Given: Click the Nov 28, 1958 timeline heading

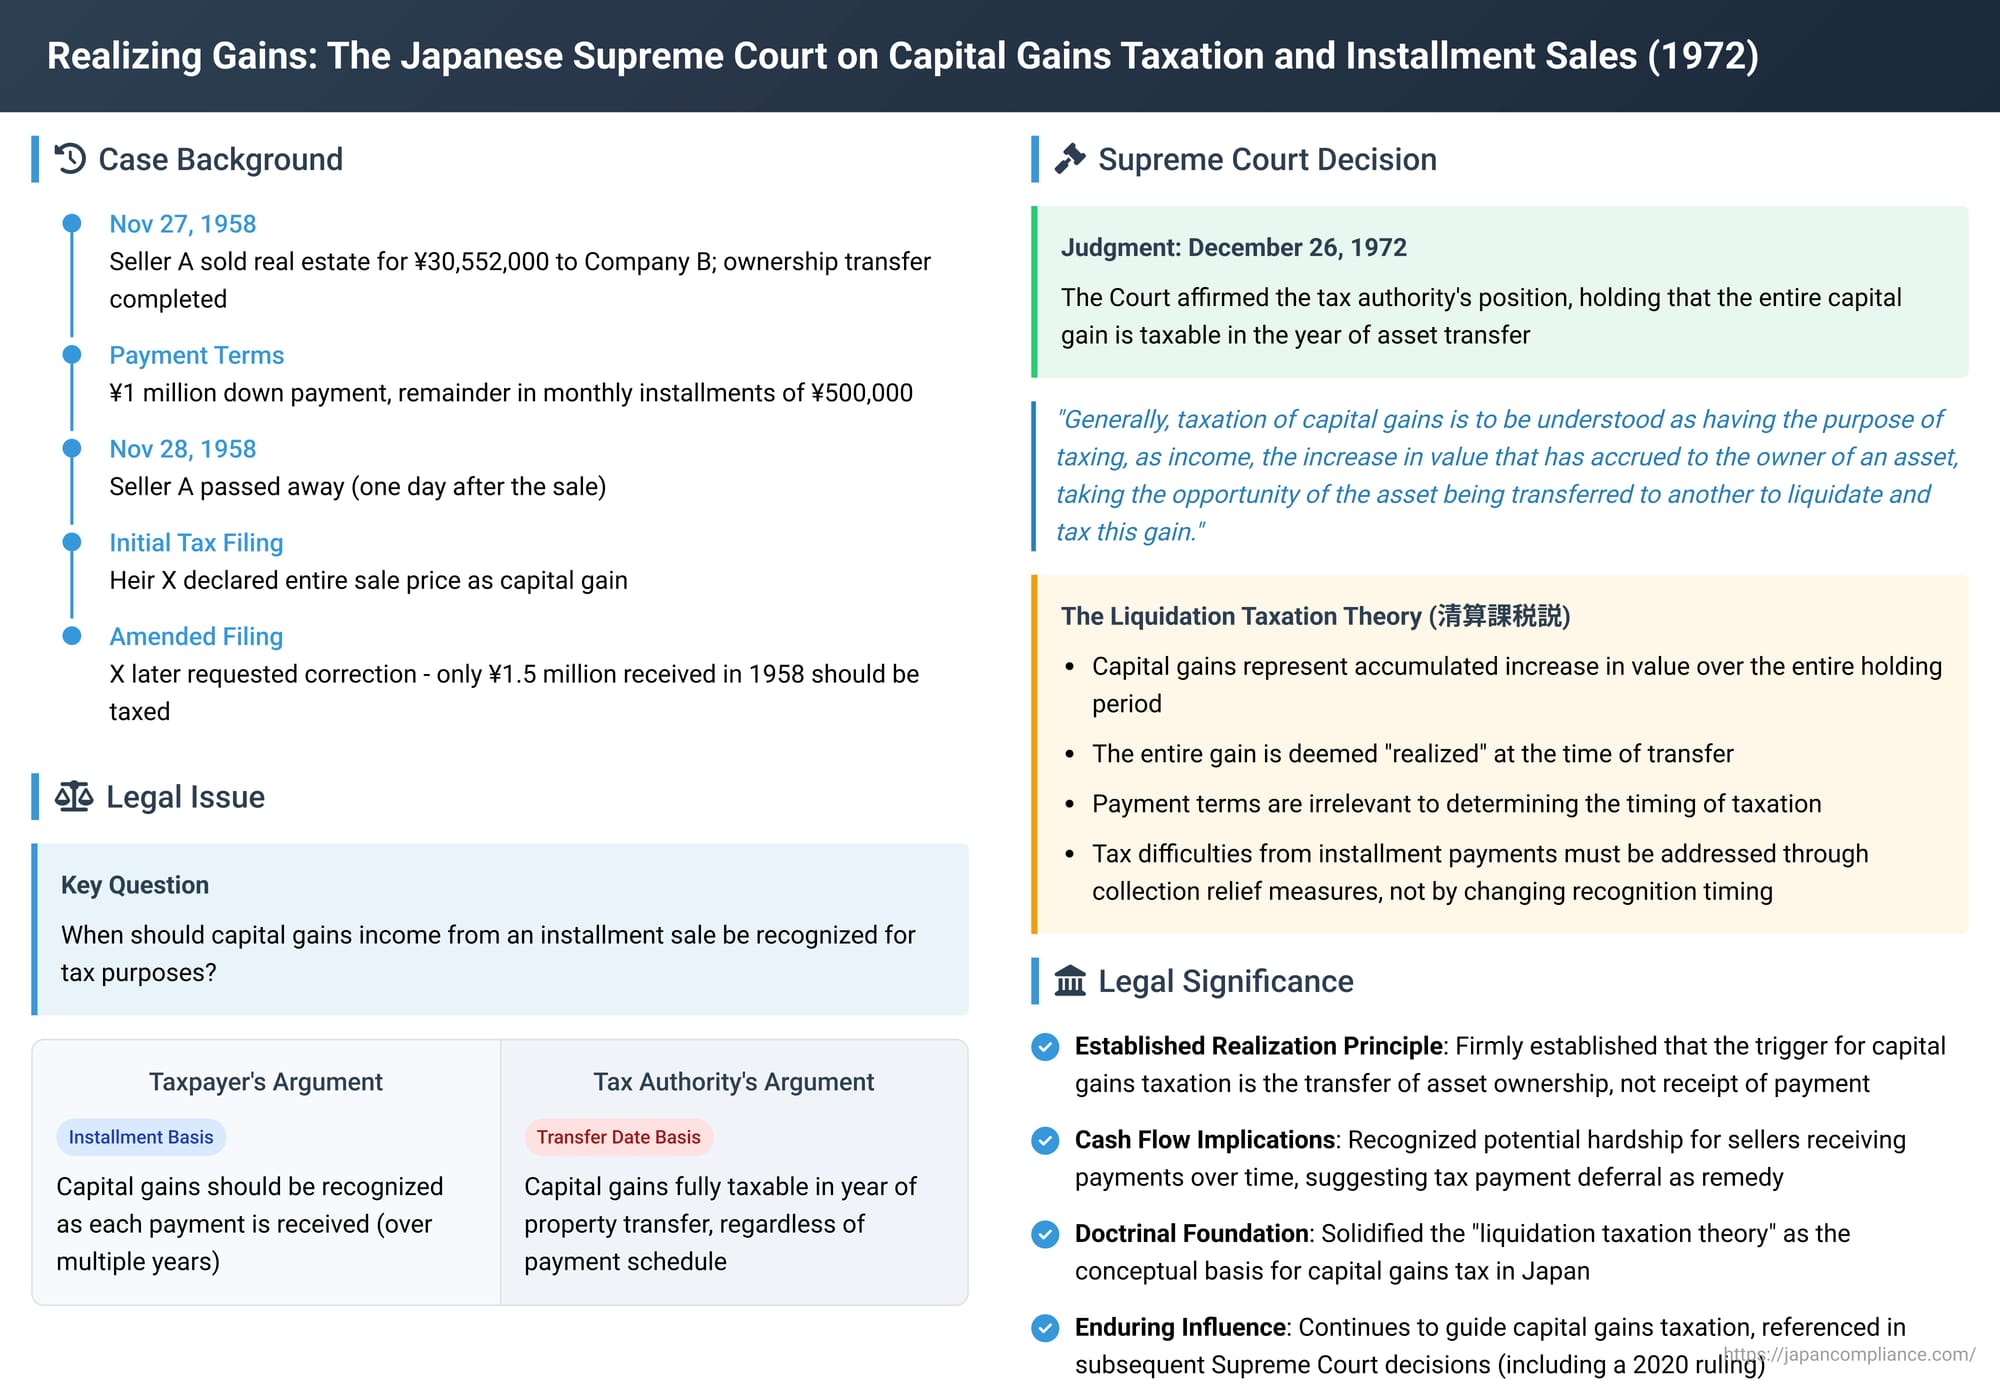Looking at the screenshot, I should click(x=183, y=449).
